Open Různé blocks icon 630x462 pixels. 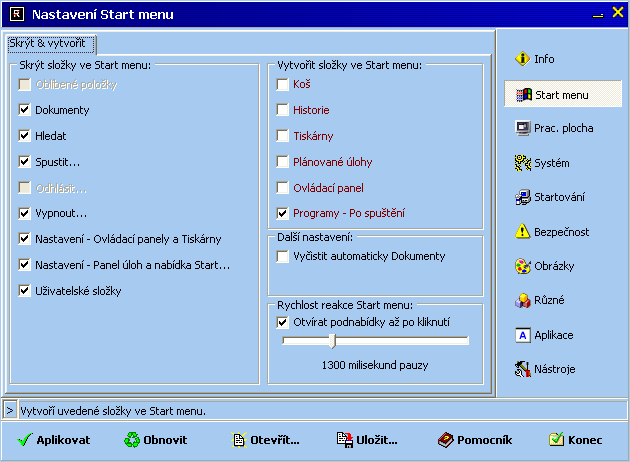click(523, 300)
